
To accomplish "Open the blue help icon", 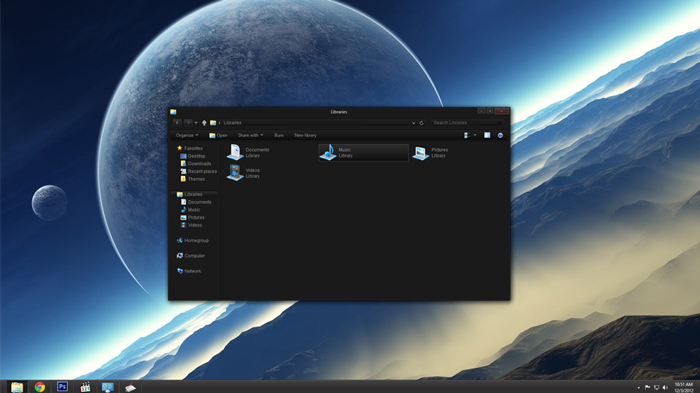I will (x=500, y=135).
